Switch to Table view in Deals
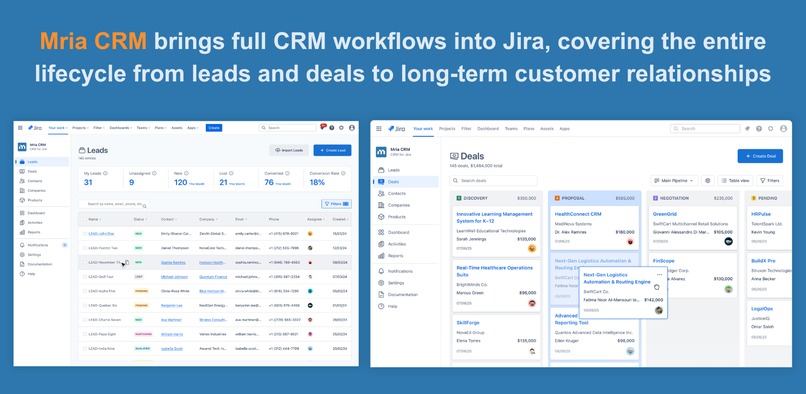This screenshot has height=394, width=806. pos(736,181)
